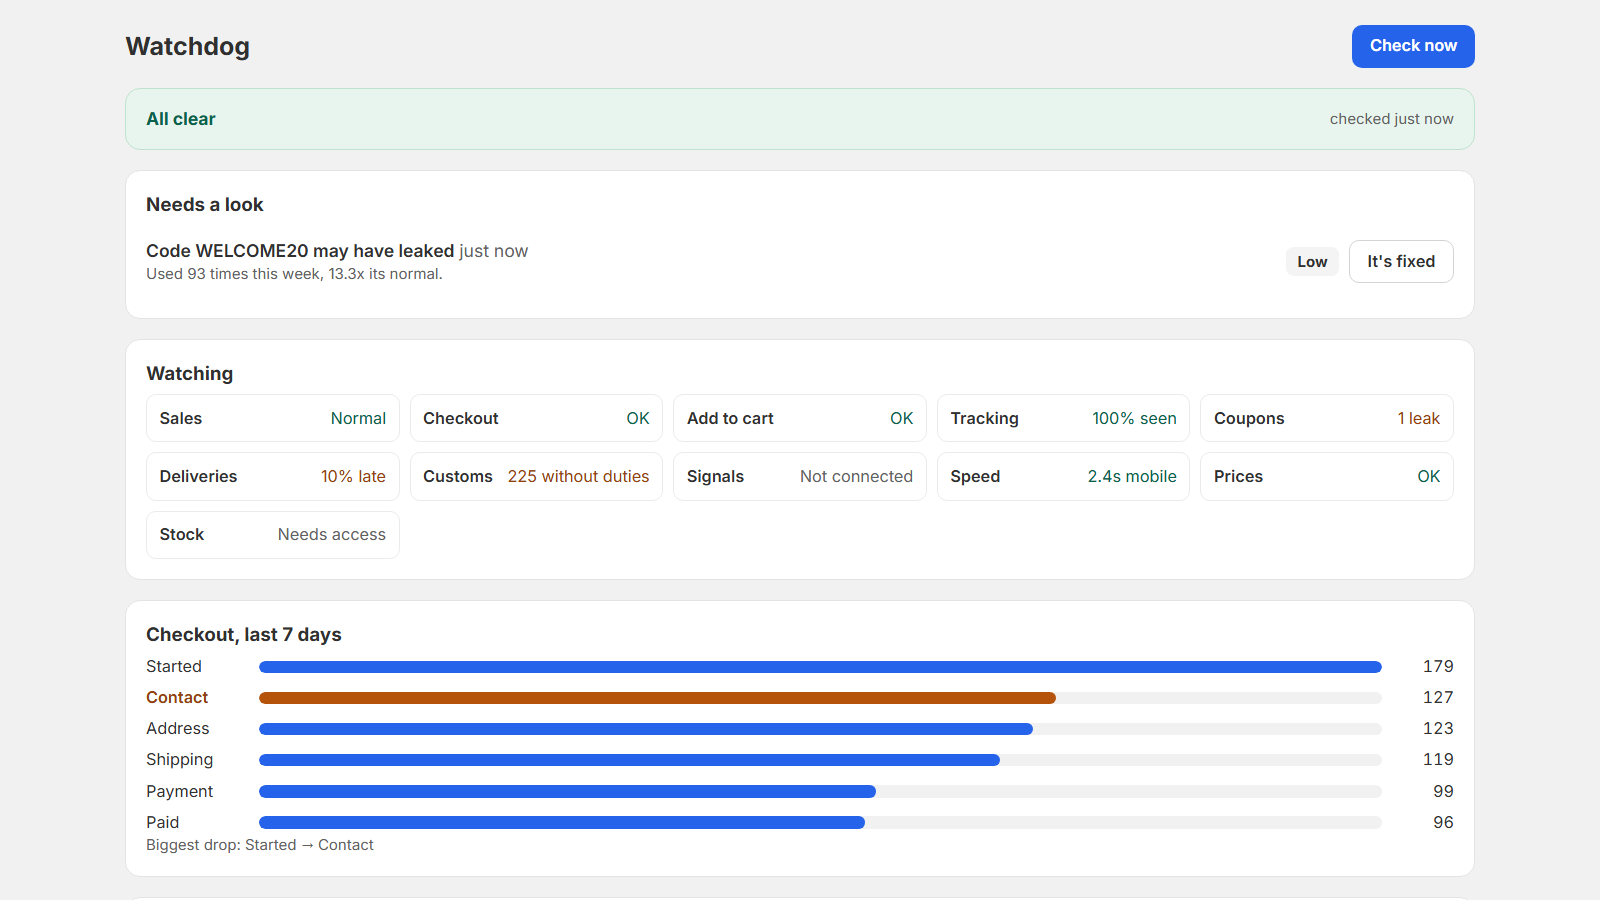Click 'Code WELCOME20 may have leaked' alert title
The width and height of the screenshot is (1600, 900).
(x=300, y=251)
